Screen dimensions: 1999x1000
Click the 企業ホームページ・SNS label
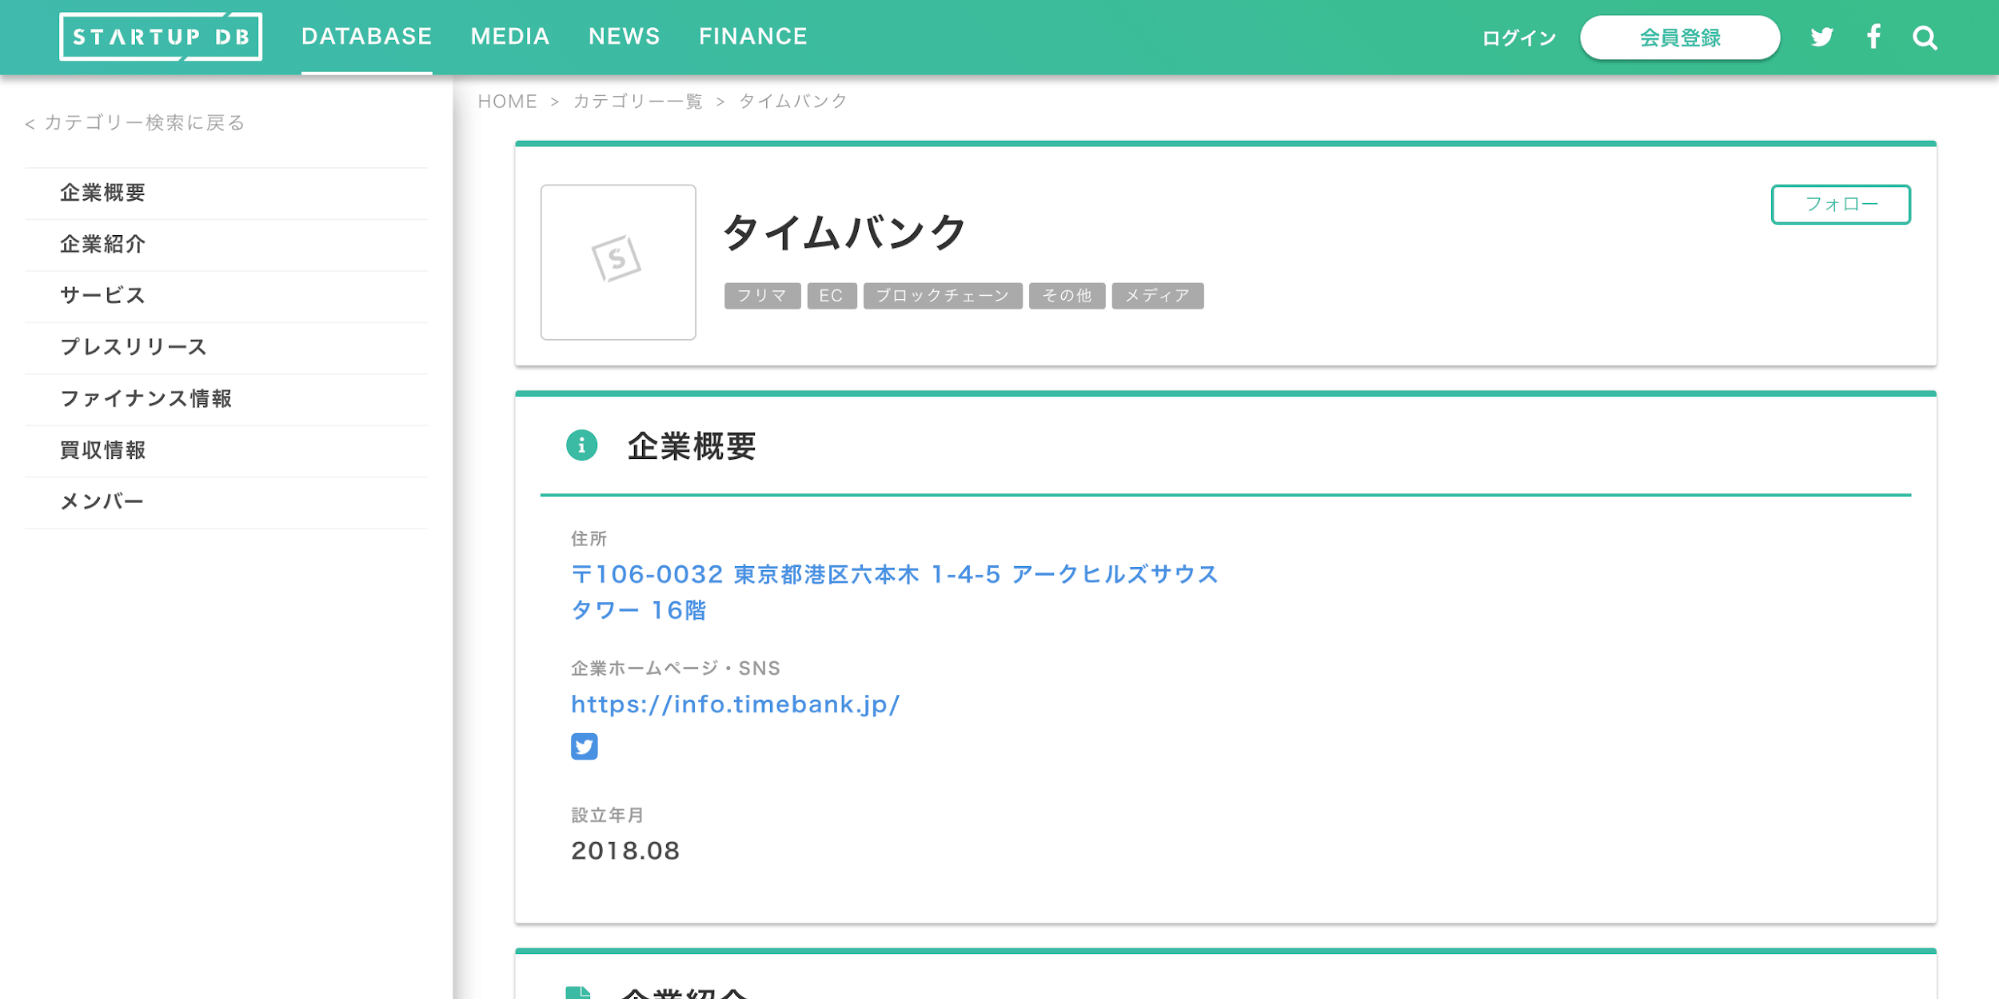[x=675, y=668]
